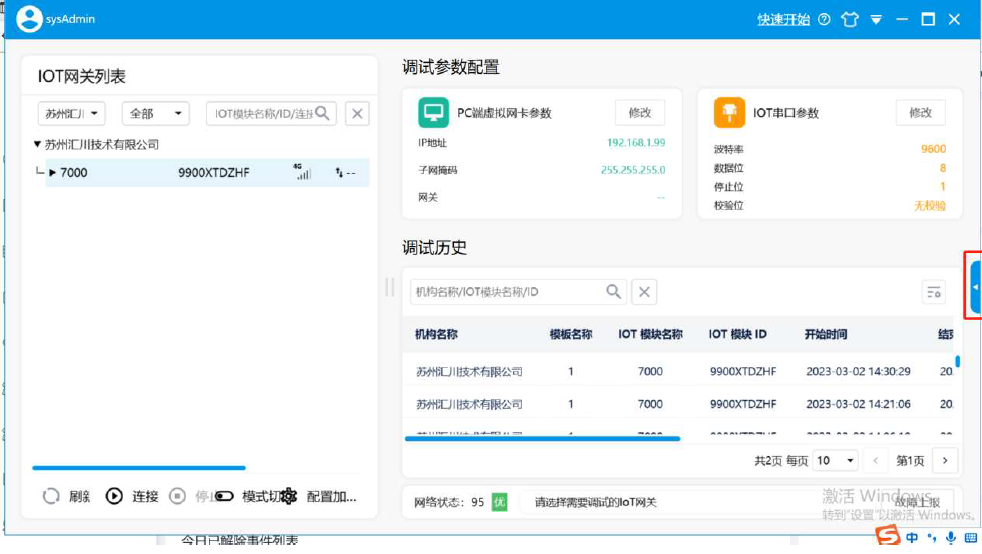Expand the blue side panel handle
Image resolution: width=982 pixels, height=554 pixels.
click(x=975, y=287)
